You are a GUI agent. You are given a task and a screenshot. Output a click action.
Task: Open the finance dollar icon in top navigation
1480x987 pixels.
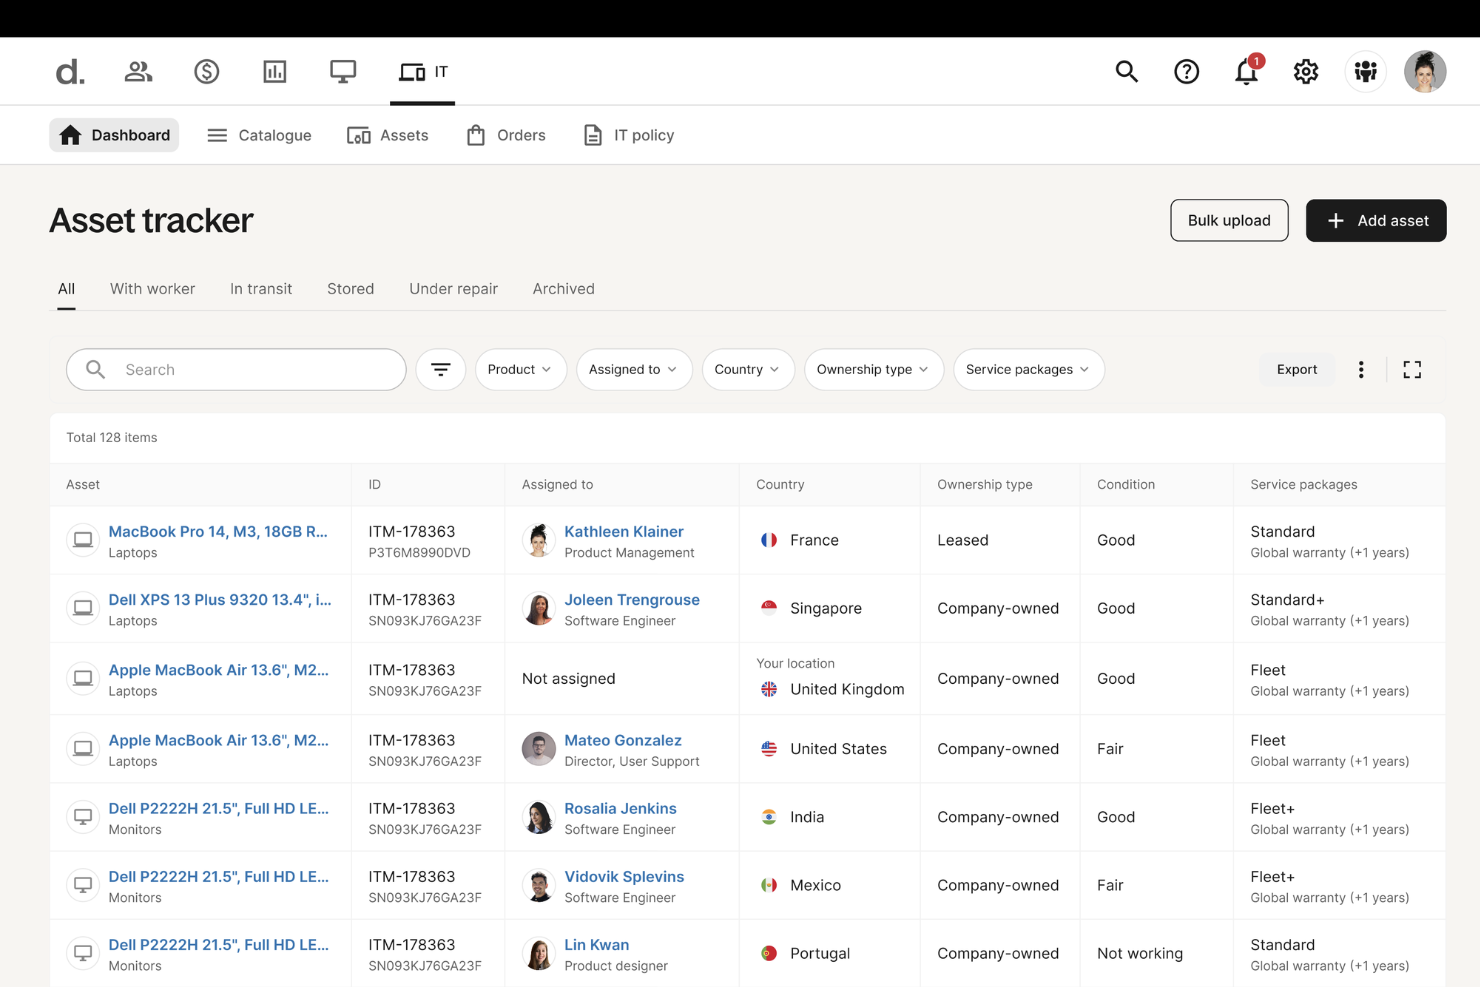click(207, 71)
